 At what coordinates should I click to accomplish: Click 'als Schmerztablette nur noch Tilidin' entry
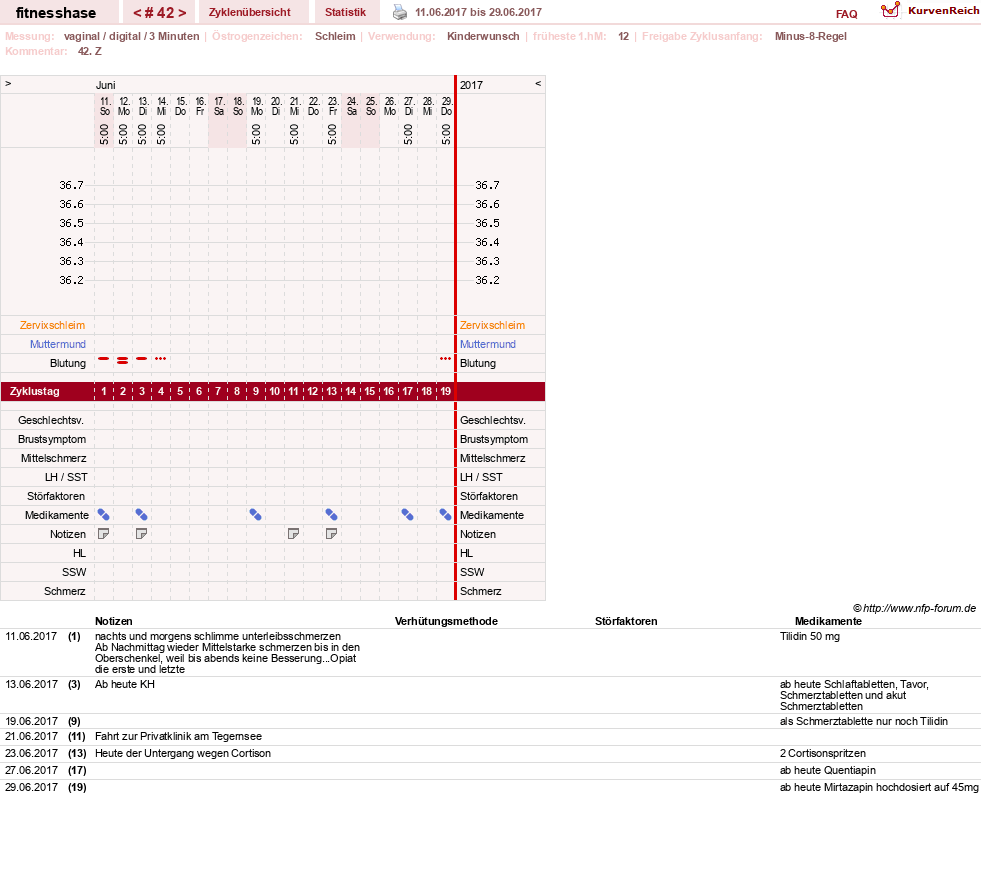(x=863, y=721)
